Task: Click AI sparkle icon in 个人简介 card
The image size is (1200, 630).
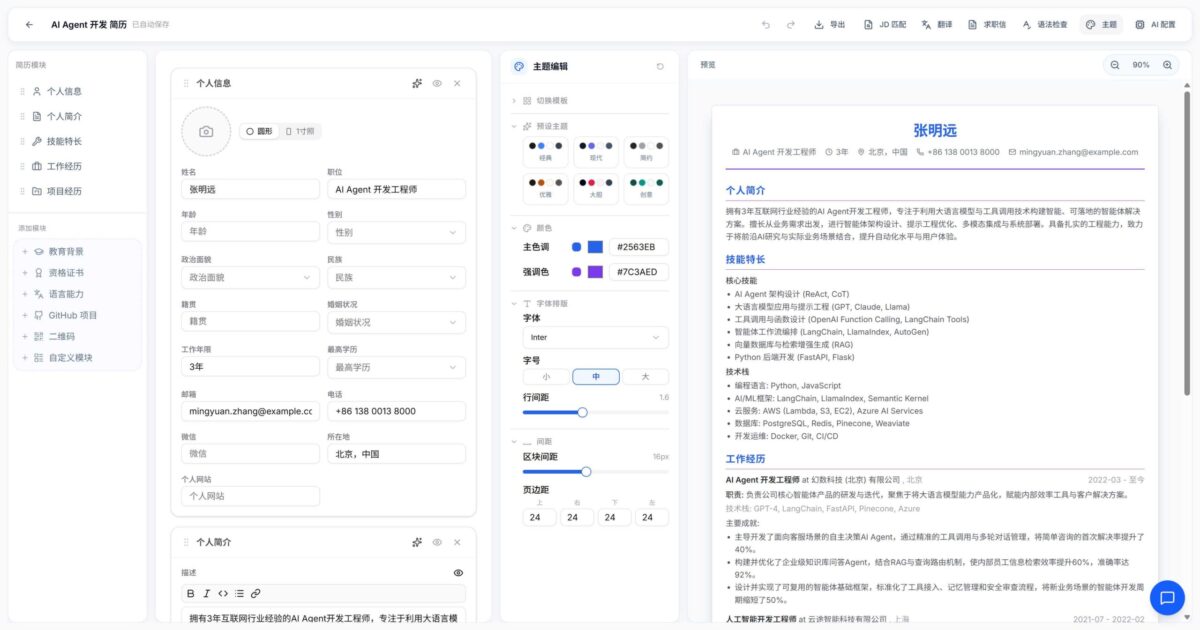Action: coord(417,542)
